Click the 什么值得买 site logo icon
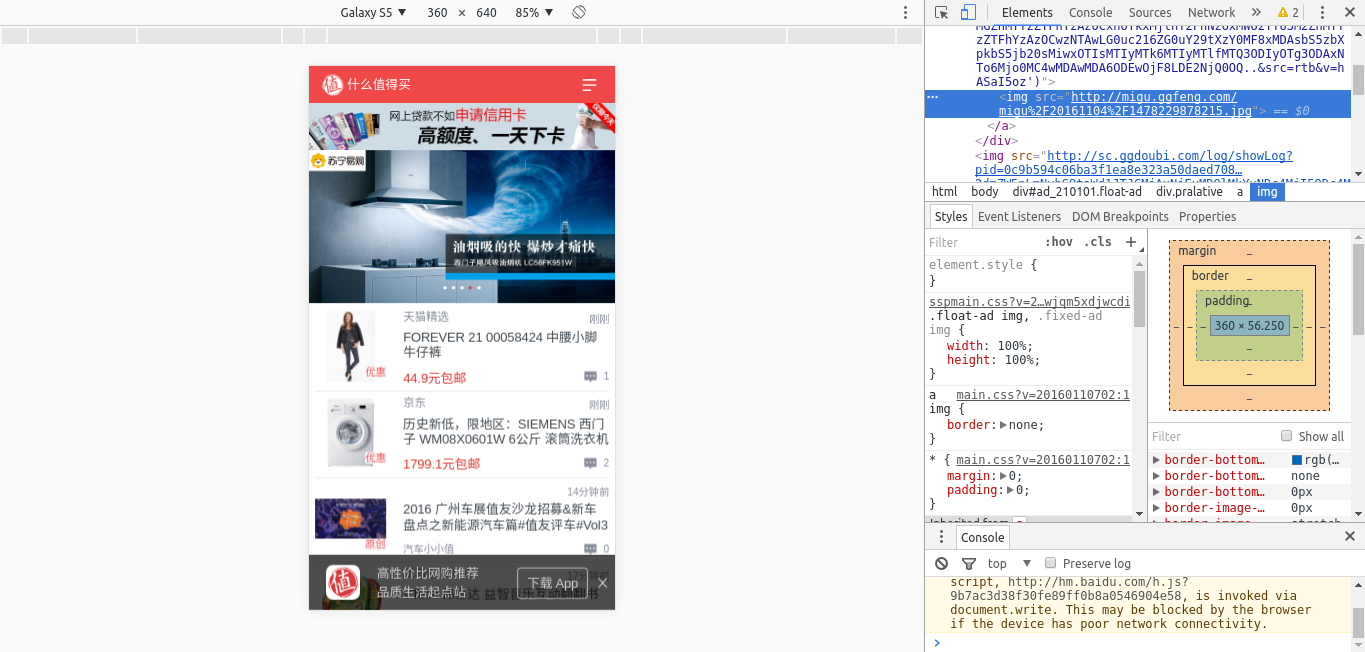1365x652 pixels. click(x=333, y=85)
